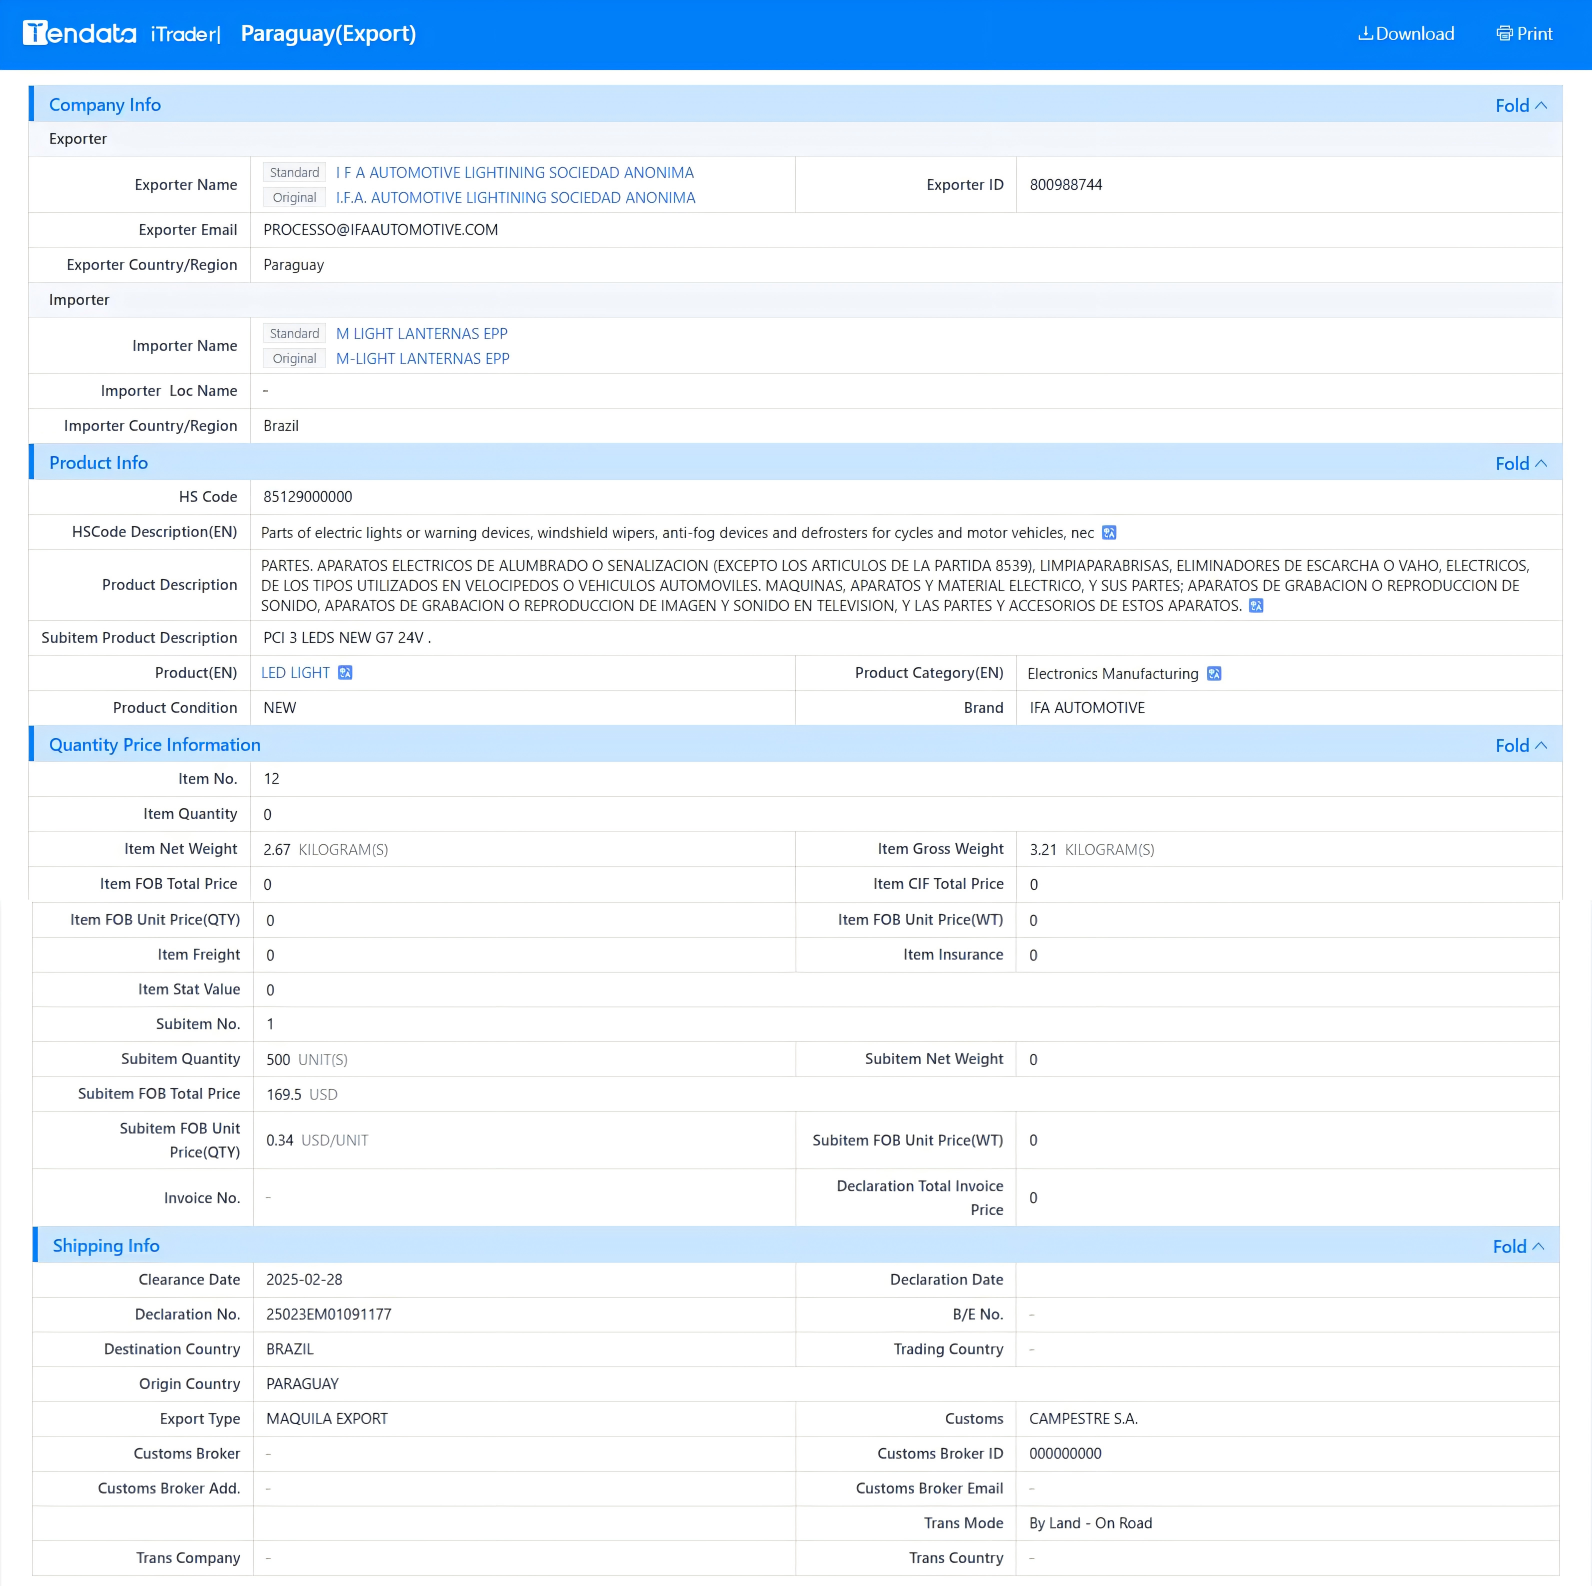1592x1586 pixels.
Task: Open M-LIGHT LANTERNAS EPP original link
Action: [x=423, y=359]
